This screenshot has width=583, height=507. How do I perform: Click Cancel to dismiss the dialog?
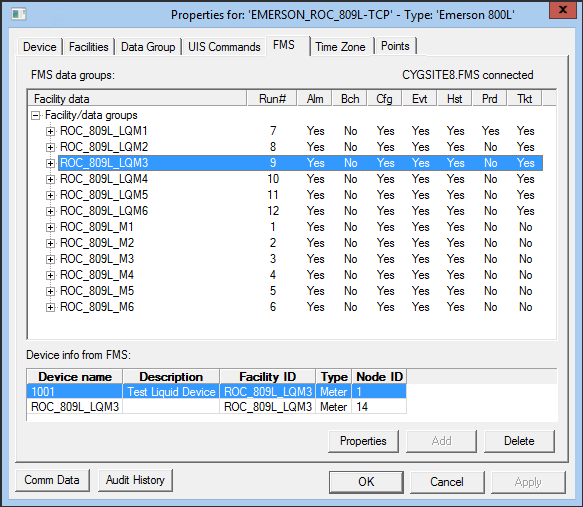pos(447,482)
